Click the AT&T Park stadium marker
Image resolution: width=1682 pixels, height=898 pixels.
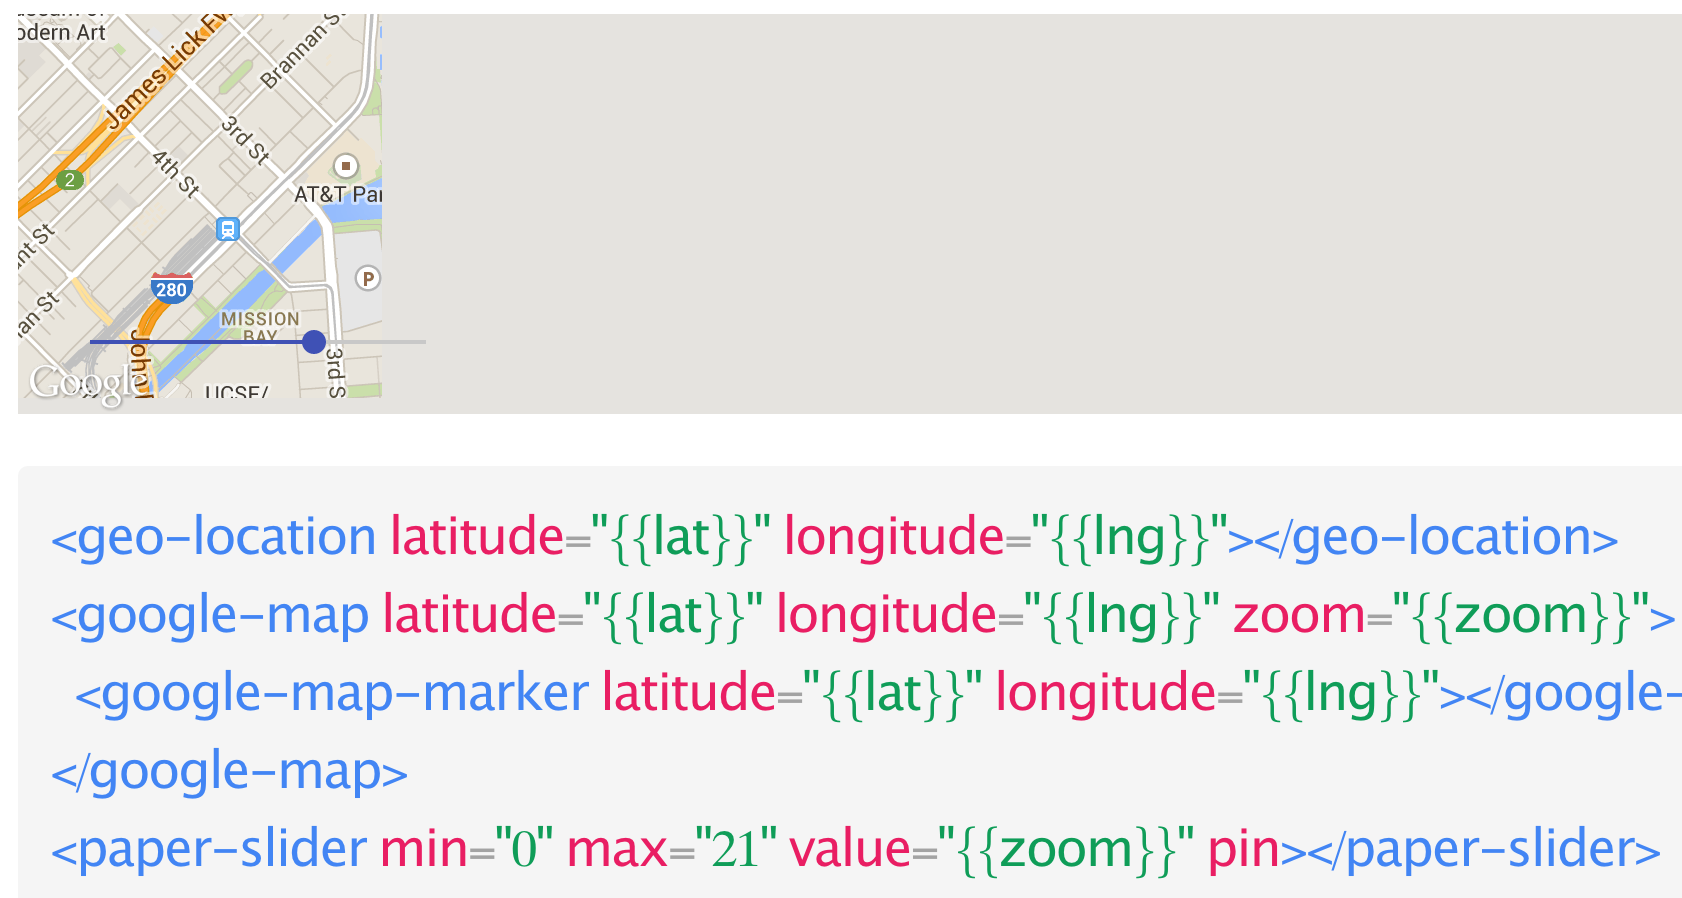click(x=345, y=166)
